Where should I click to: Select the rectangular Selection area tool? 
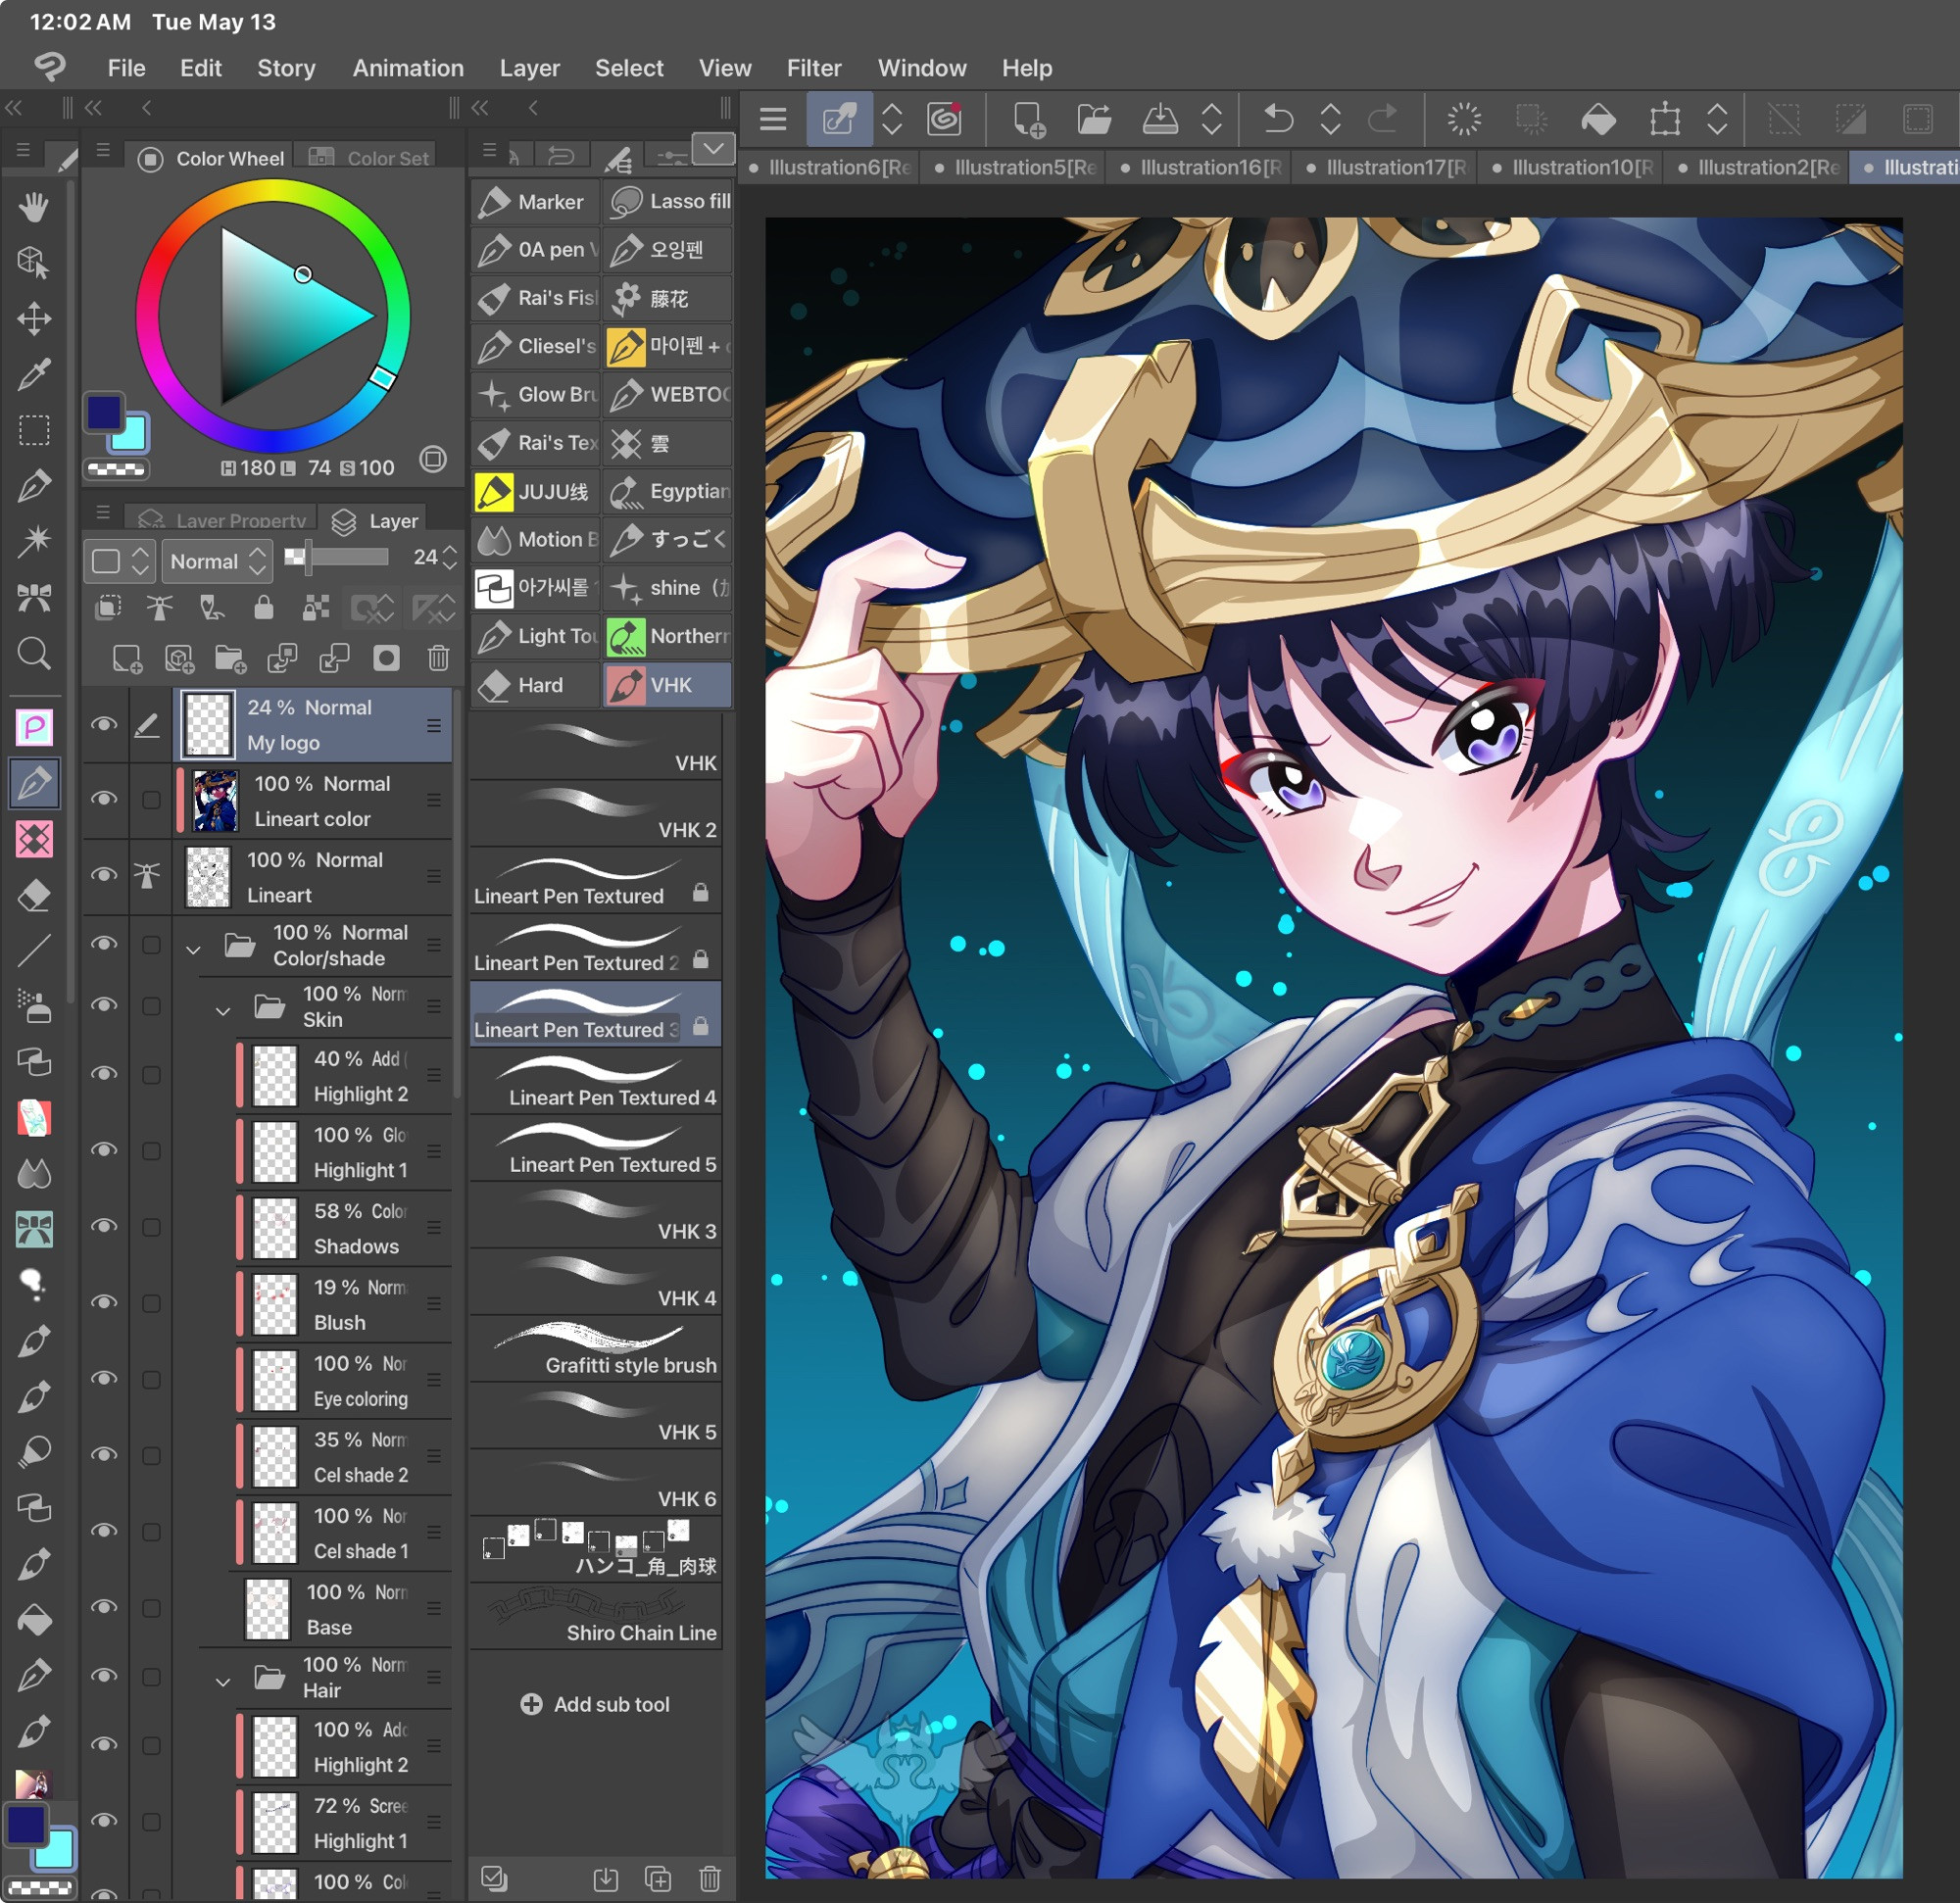34,430
